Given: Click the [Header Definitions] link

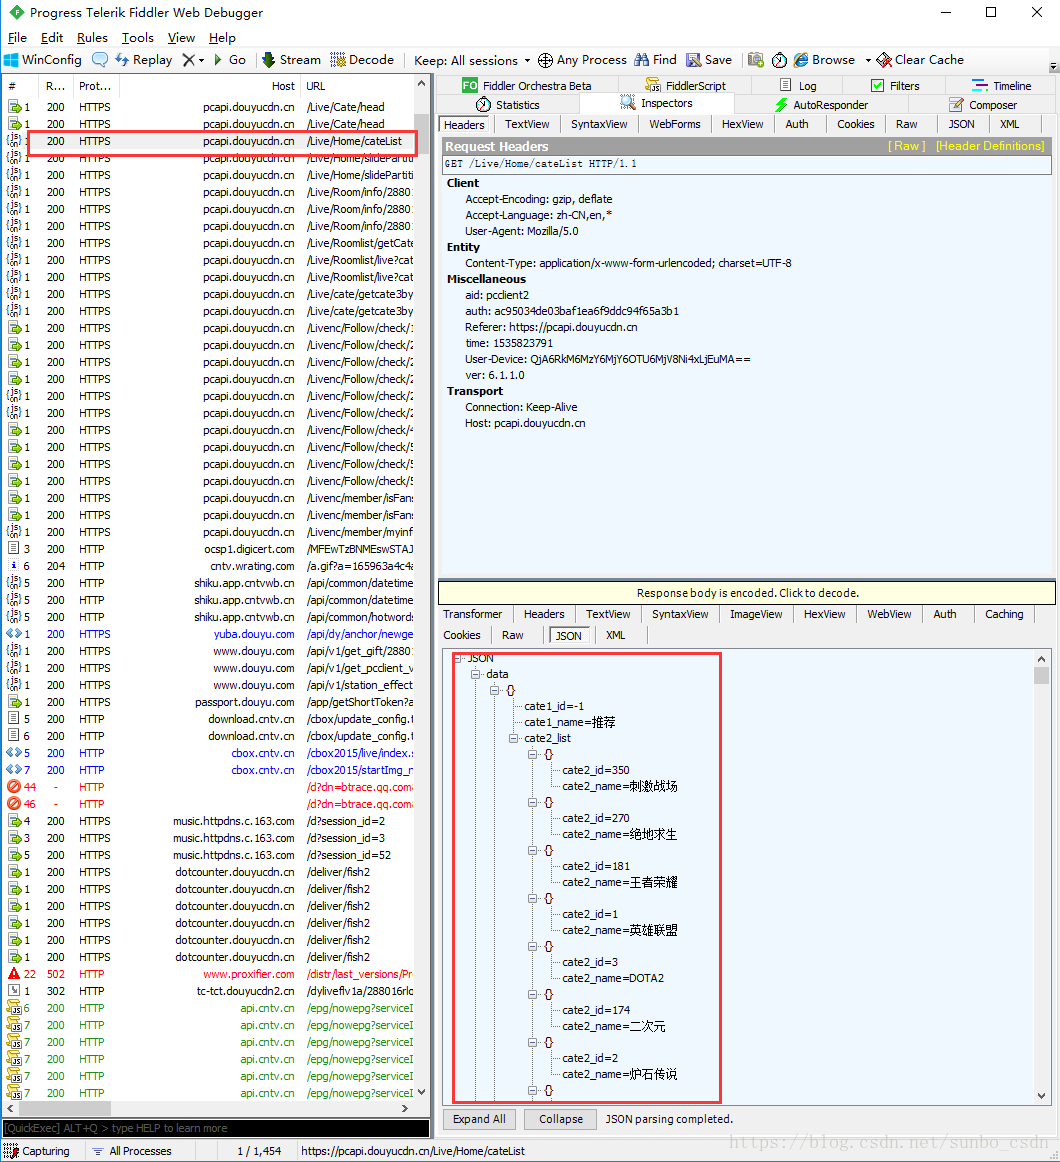Looking at the screenshot, I should click(x=990, y=146).
